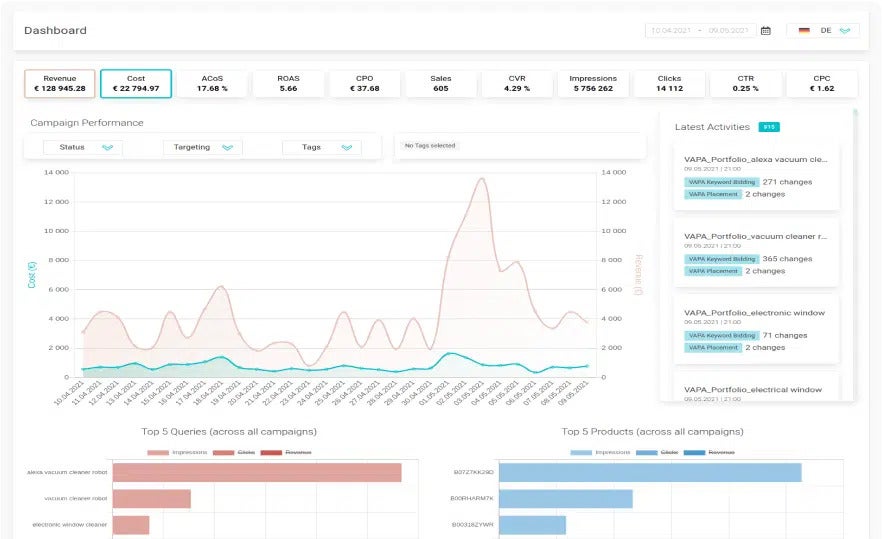Screen dimensions: 882x539
Task: Click the B07Z7KK29D product bar
Action: click(x=650, y=472)
